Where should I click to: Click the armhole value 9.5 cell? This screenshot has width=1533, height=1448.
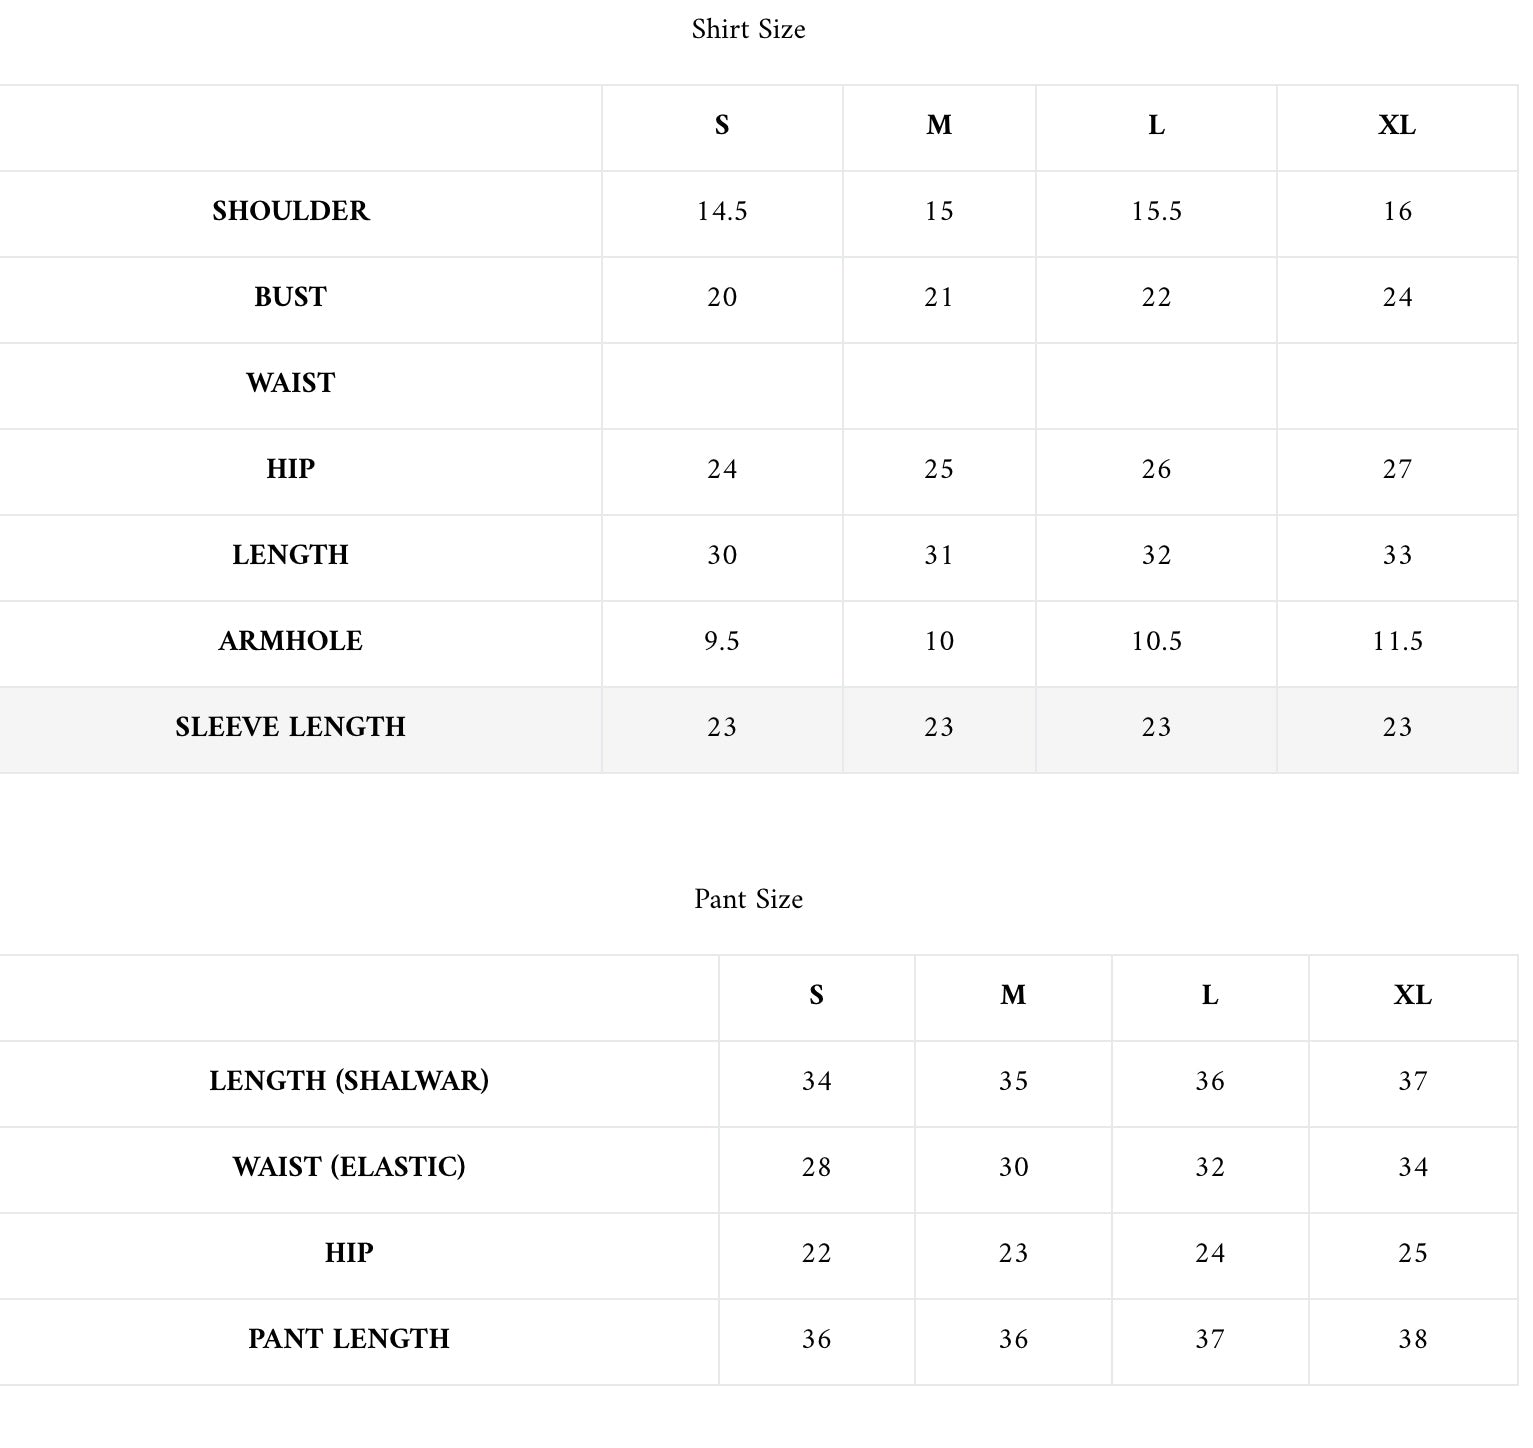point(722,642)
